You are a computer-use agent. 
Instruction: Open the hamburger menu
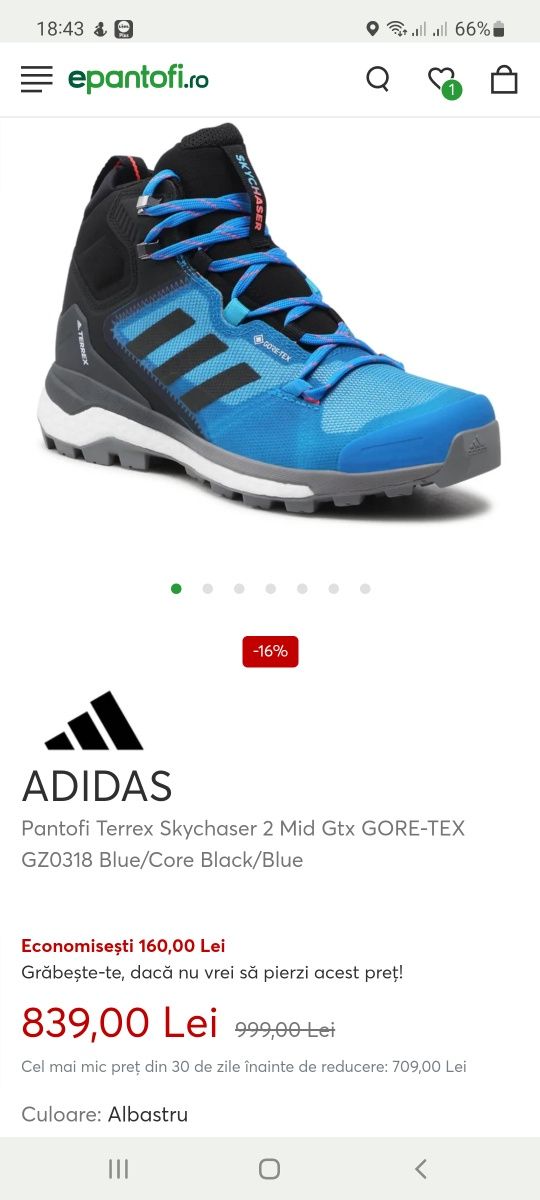coord(37,79)
